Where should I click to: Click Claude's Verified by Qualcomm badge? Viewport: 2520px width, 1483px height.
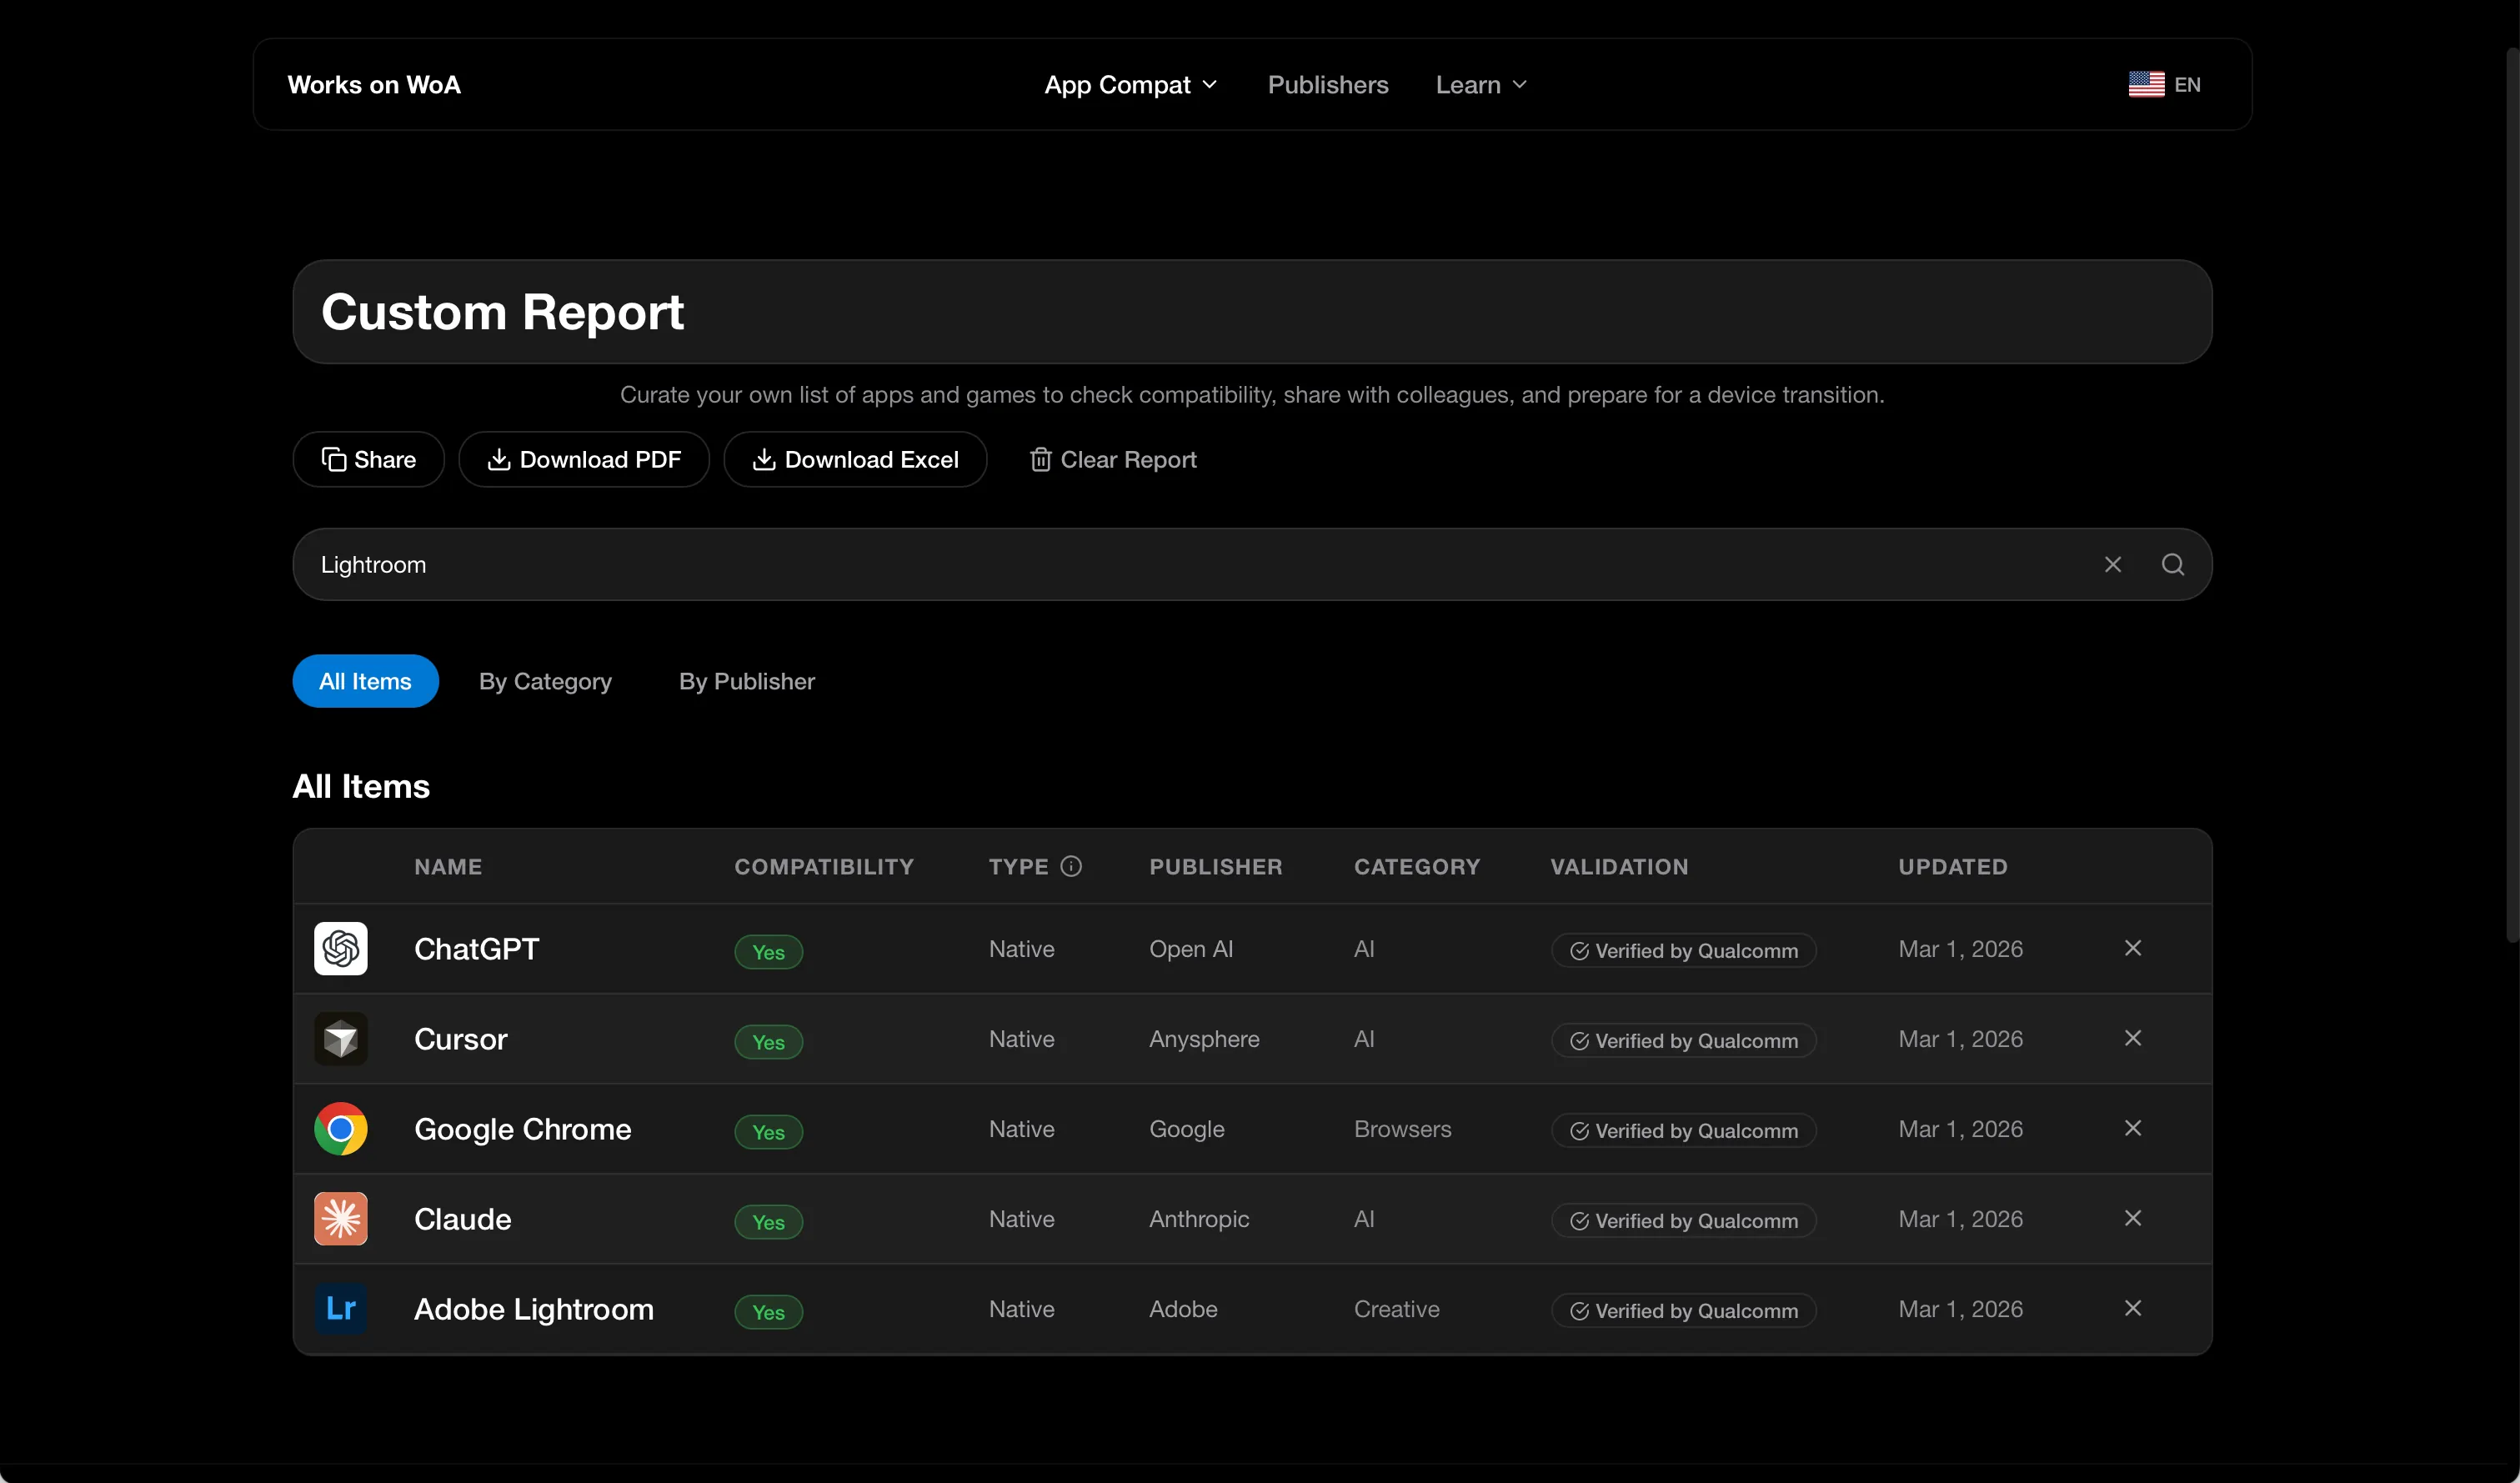pyautogui.click(x=1684, y=1220)
